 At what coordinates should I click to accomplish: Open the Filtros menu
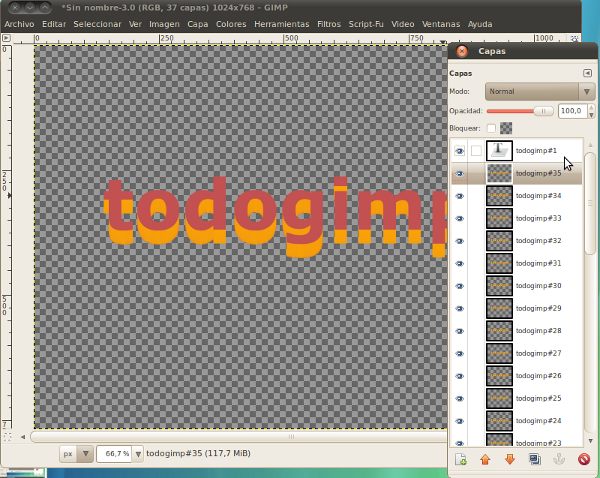[x=328, y=23]
